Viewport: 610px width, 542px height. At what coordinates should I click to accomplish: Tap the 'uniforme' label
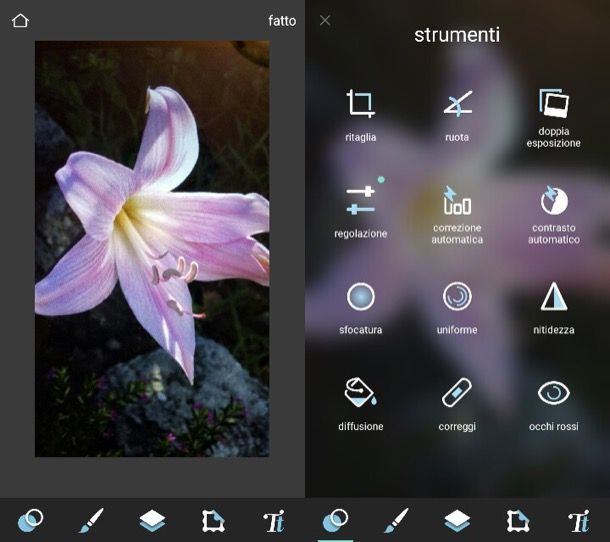(x=457, y=330)
